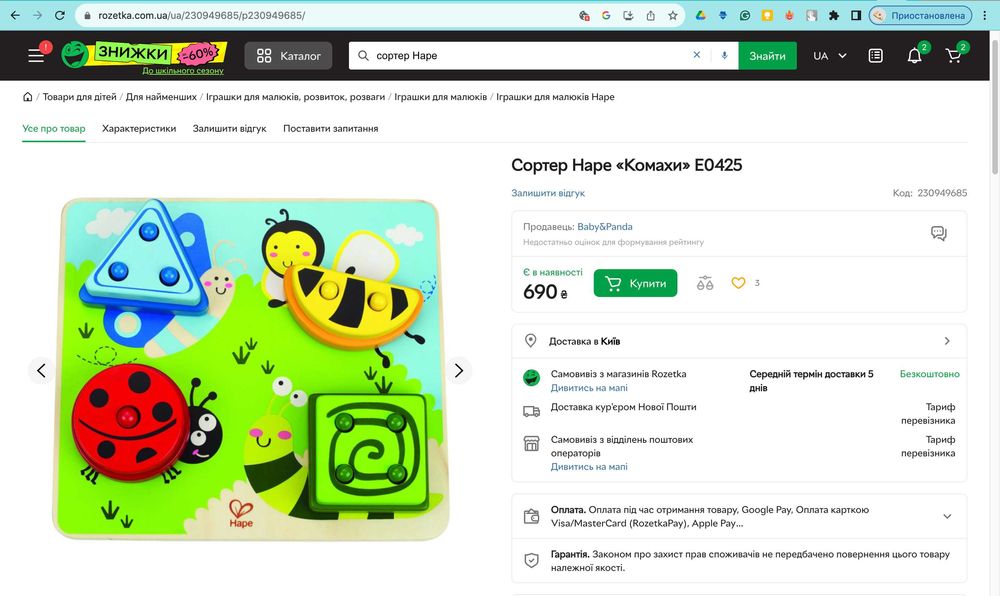Clear the search query with X

[696, 55]
